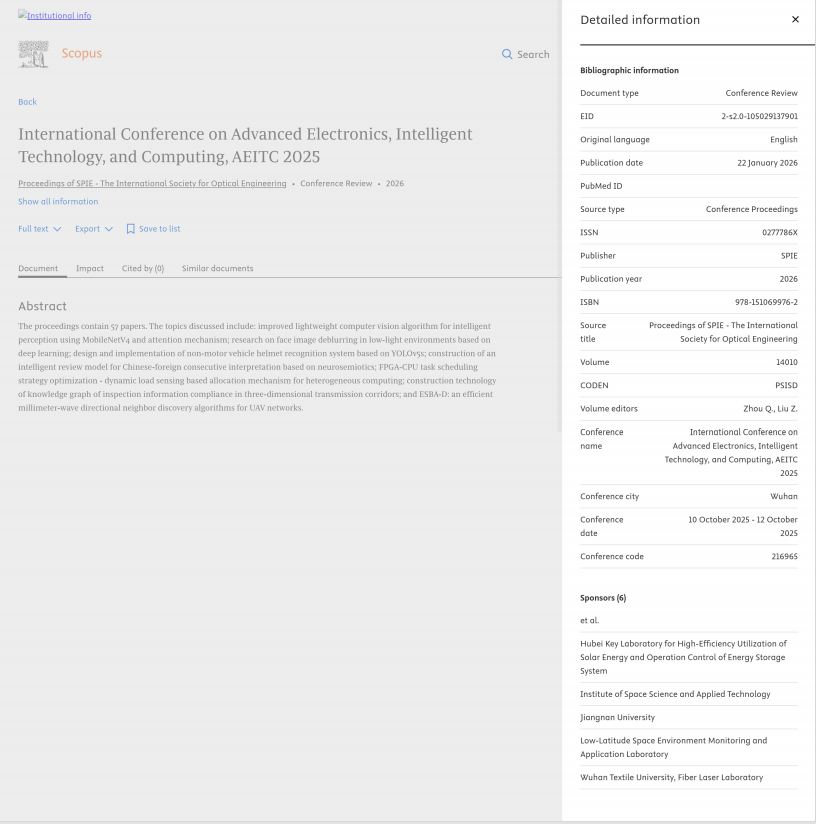The image size is (816, 824).
Task: Click the Save to list bookmark icon
Action: pyautogui.click(x=130, y=229)
